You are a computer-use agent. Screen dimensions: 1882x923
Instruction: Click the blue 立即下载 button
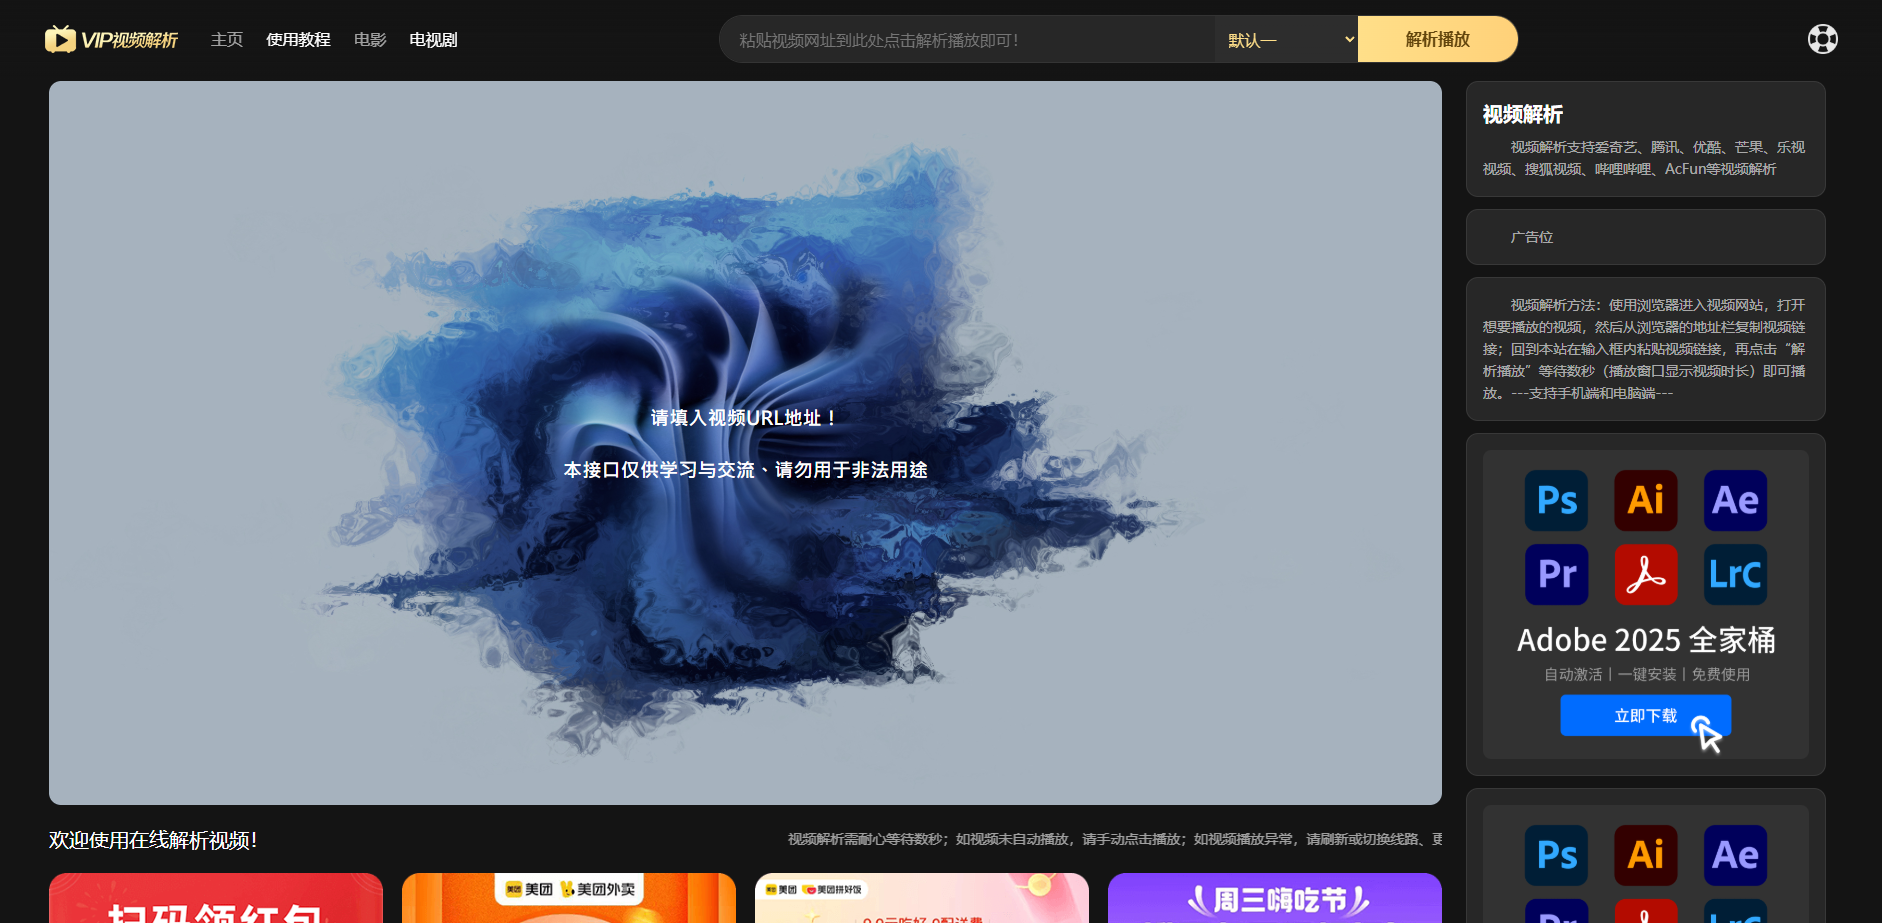1645,716
